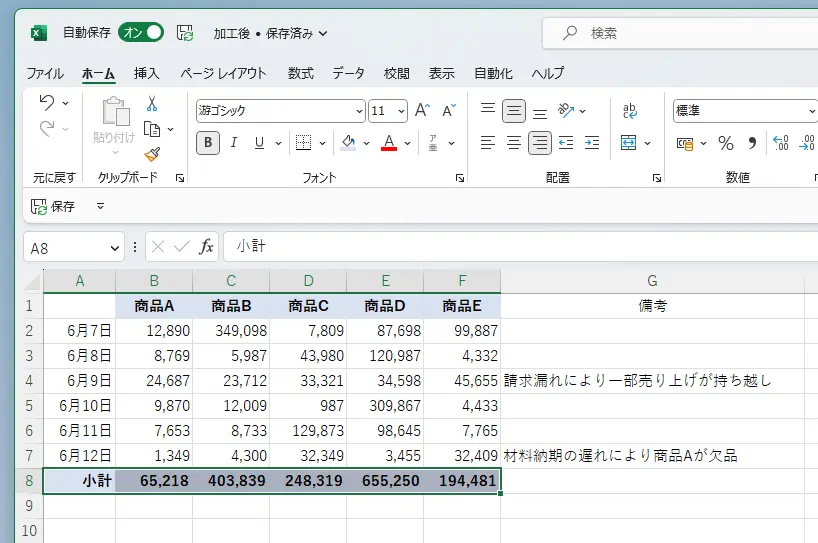Click the 保存 button in quick access bar
The width and height of the screenshot is (818, 543).
point(53,206)
